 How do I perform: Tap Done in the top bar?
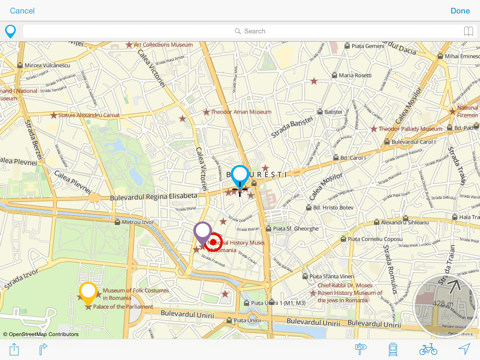click(x=460, y=11)
